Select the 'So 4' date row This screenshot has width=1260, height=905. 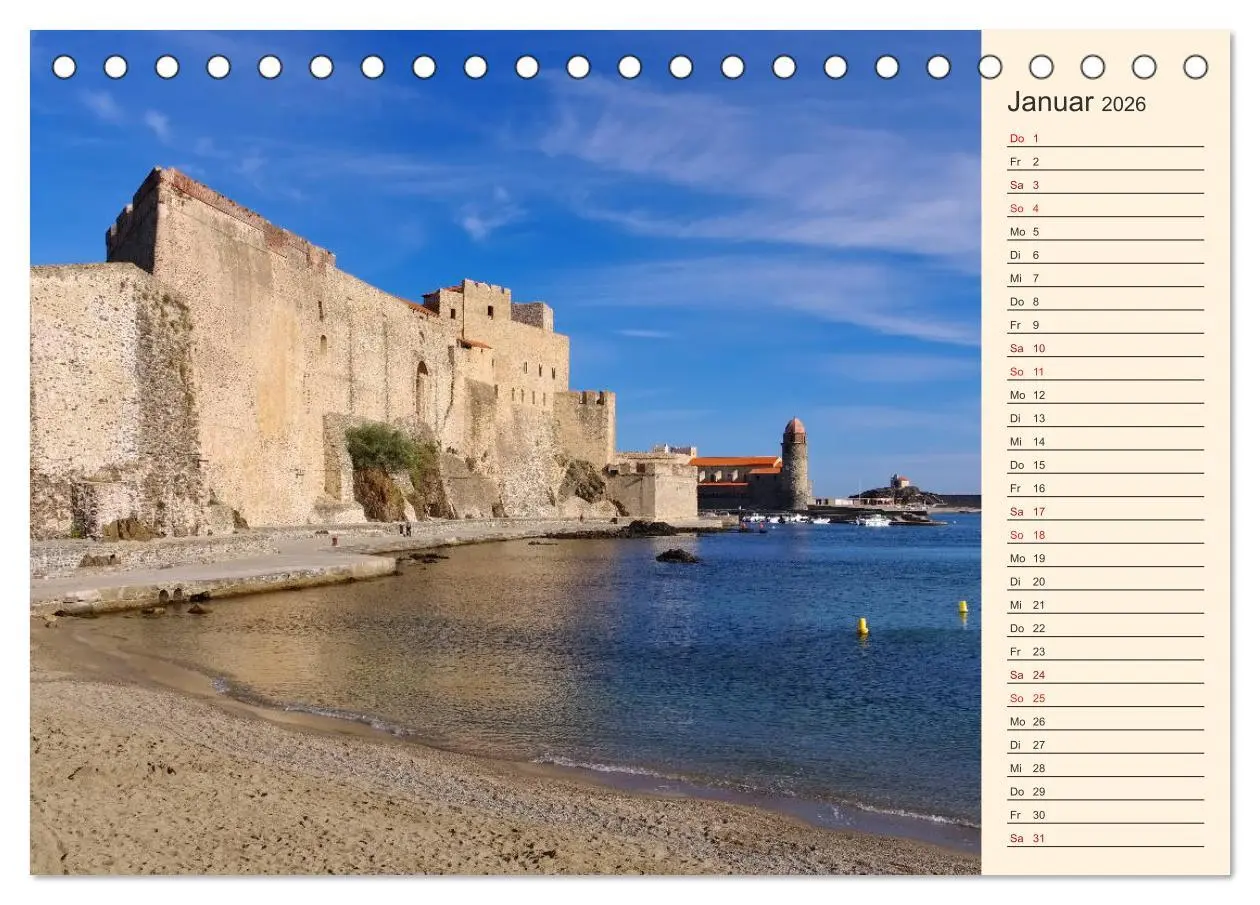(1105, 208)
